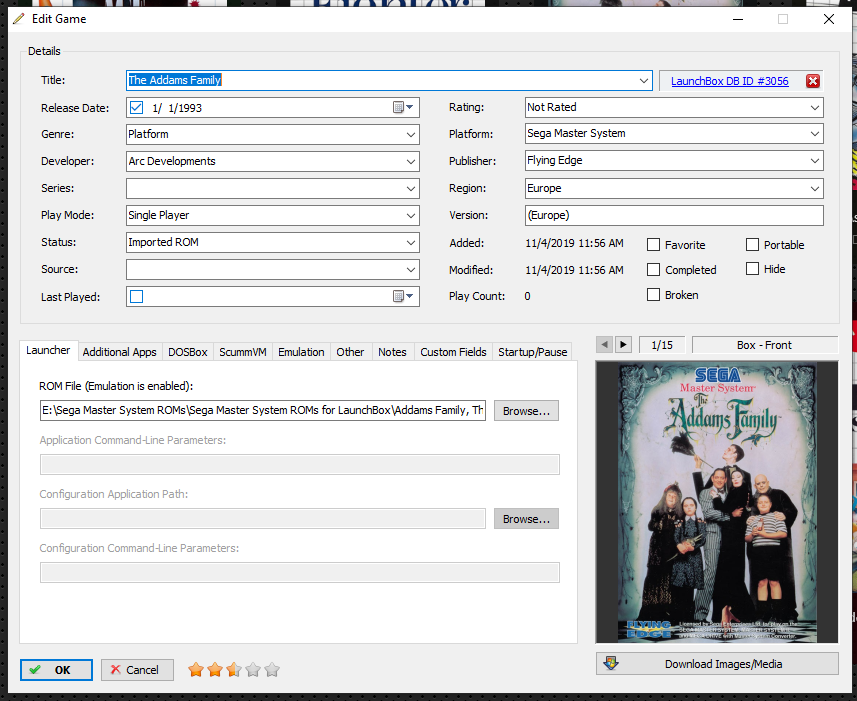Open the Status dropdown
The width and height of the screenshot is (857, 701).
(411, 243)
